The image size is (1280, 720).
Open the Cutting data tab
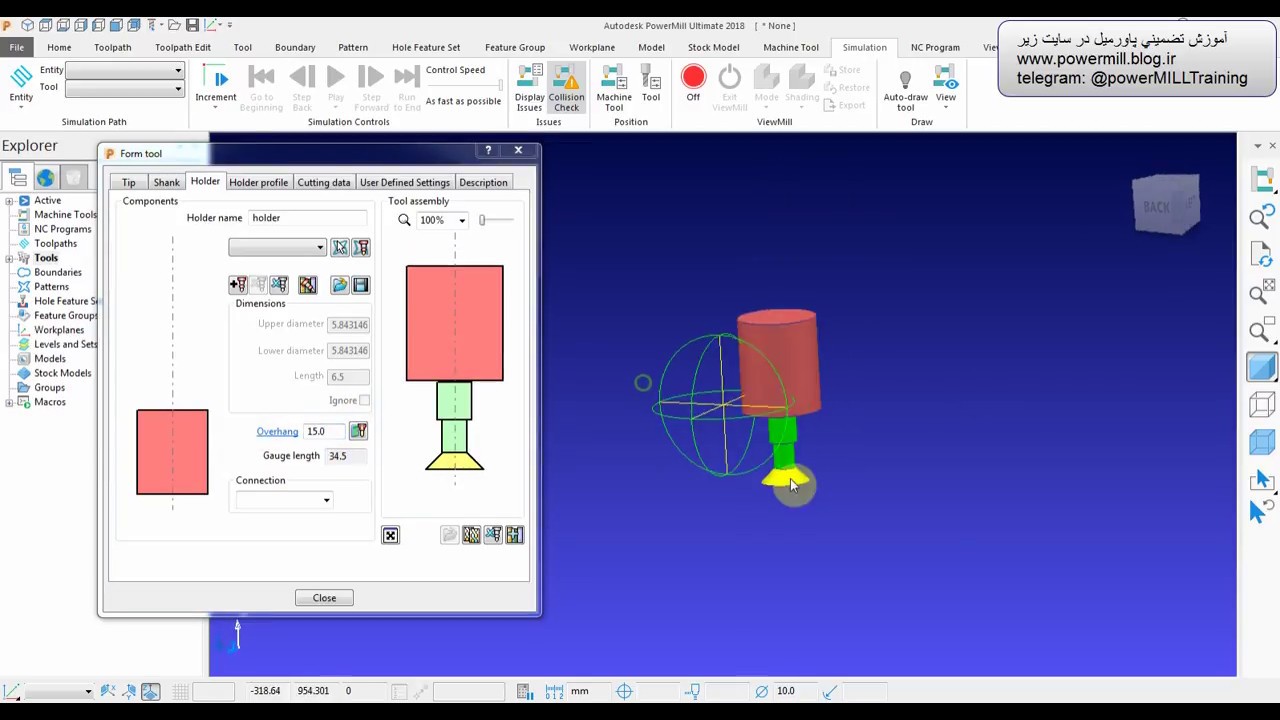tap(324, 182)
